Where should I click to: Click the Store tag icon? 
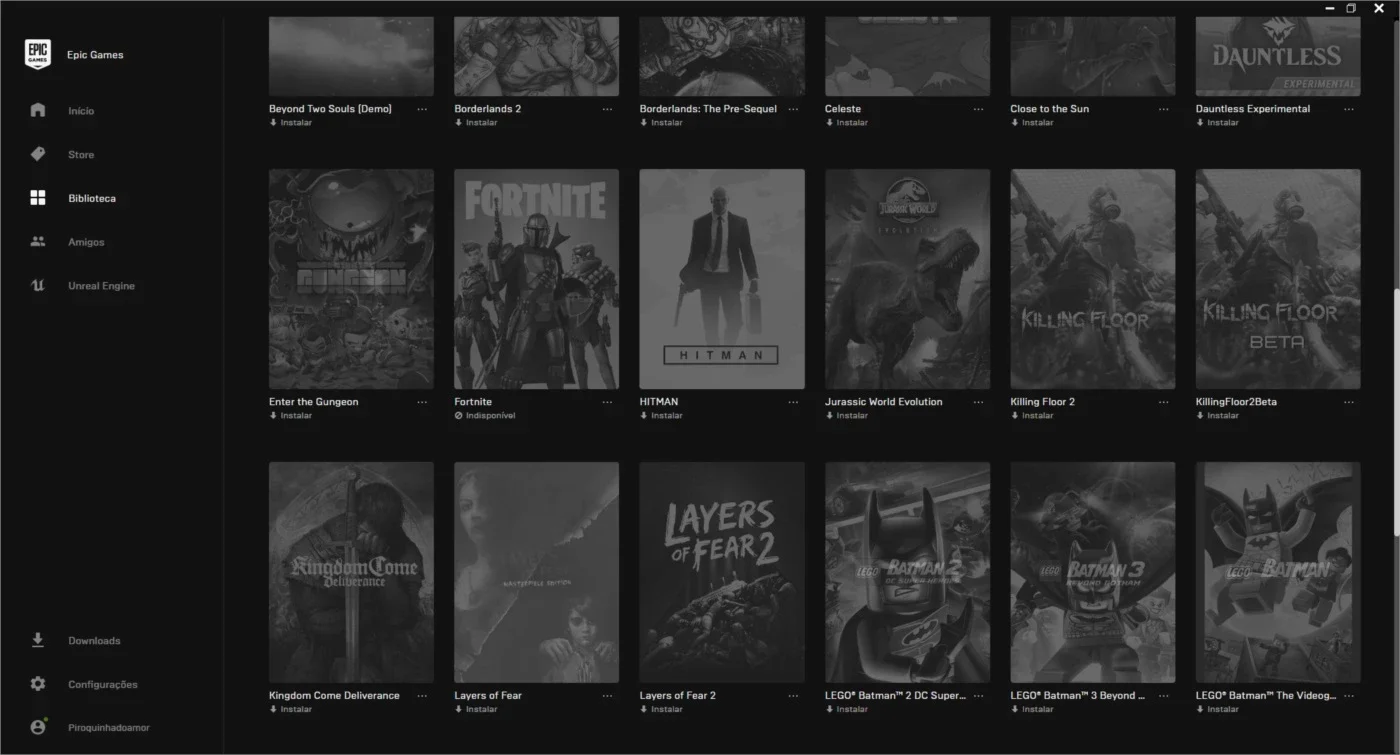click(38, 154)
